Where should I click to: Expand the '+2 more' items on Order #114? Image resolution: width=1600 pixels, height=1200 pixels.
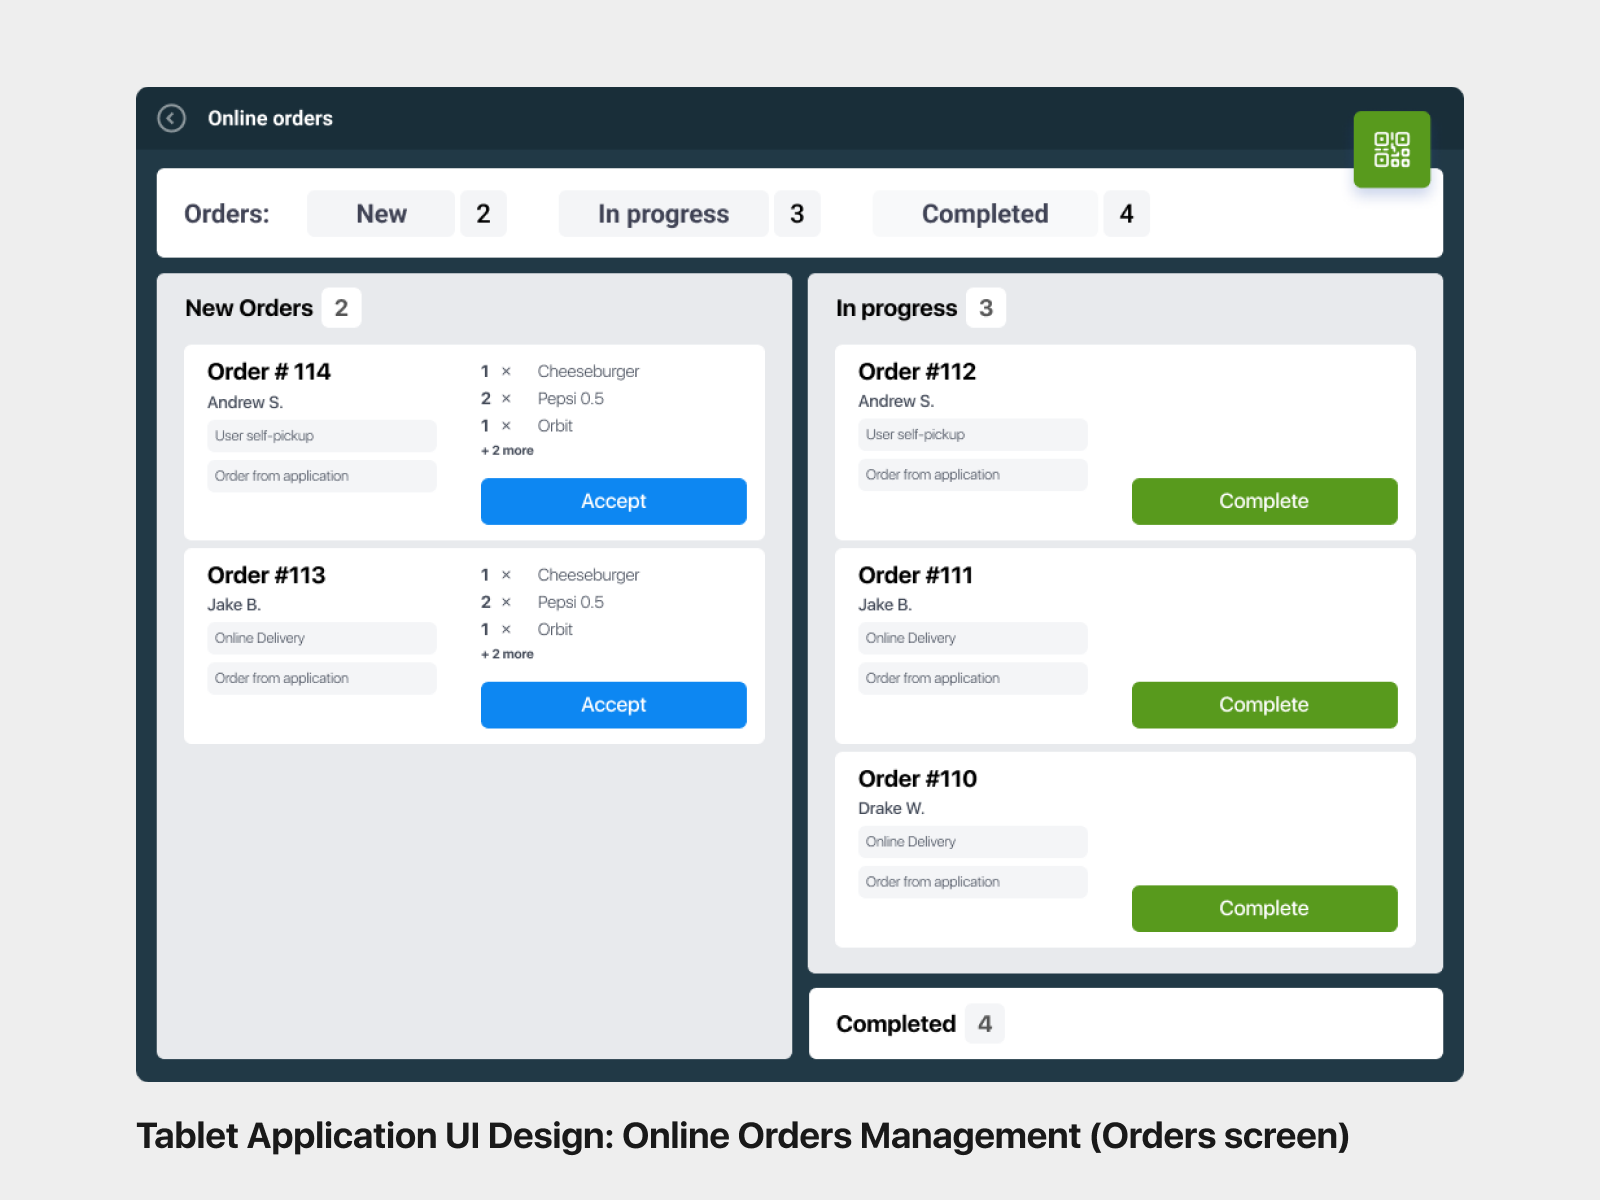point(506,450)
